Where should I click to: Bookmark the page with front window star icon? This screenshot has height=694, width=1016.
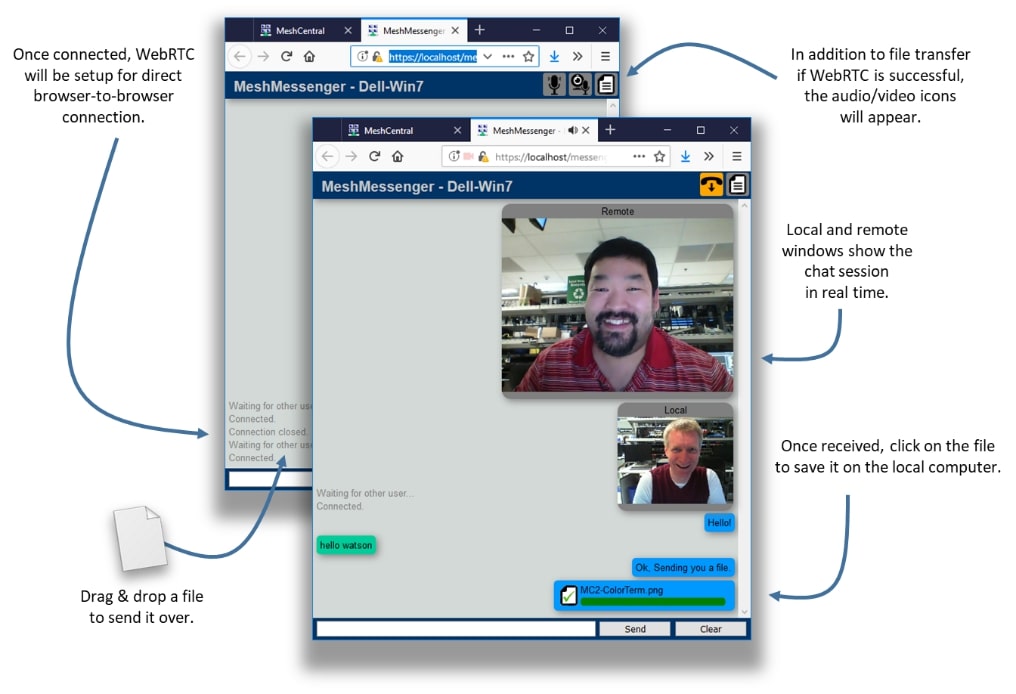(659, 156)
